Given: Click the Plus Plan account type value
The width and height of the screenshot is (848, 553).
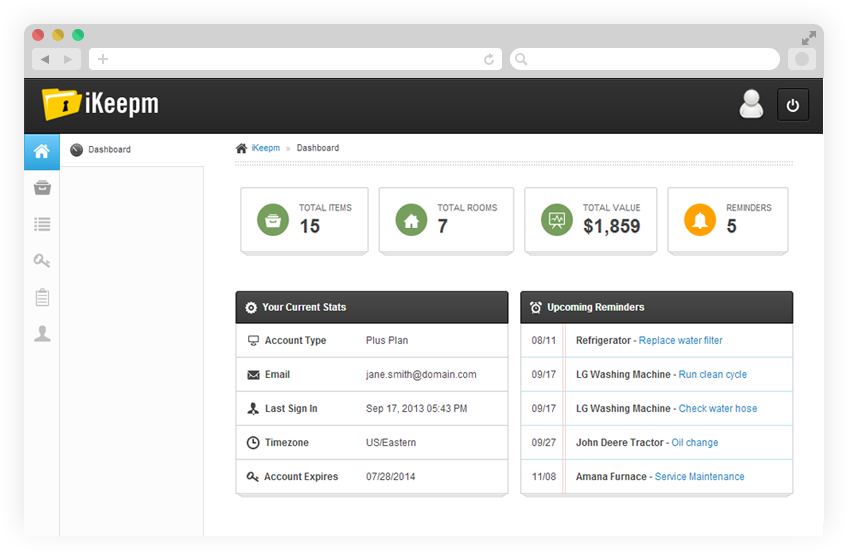Looking at the screenshot, I should point(387,341).
